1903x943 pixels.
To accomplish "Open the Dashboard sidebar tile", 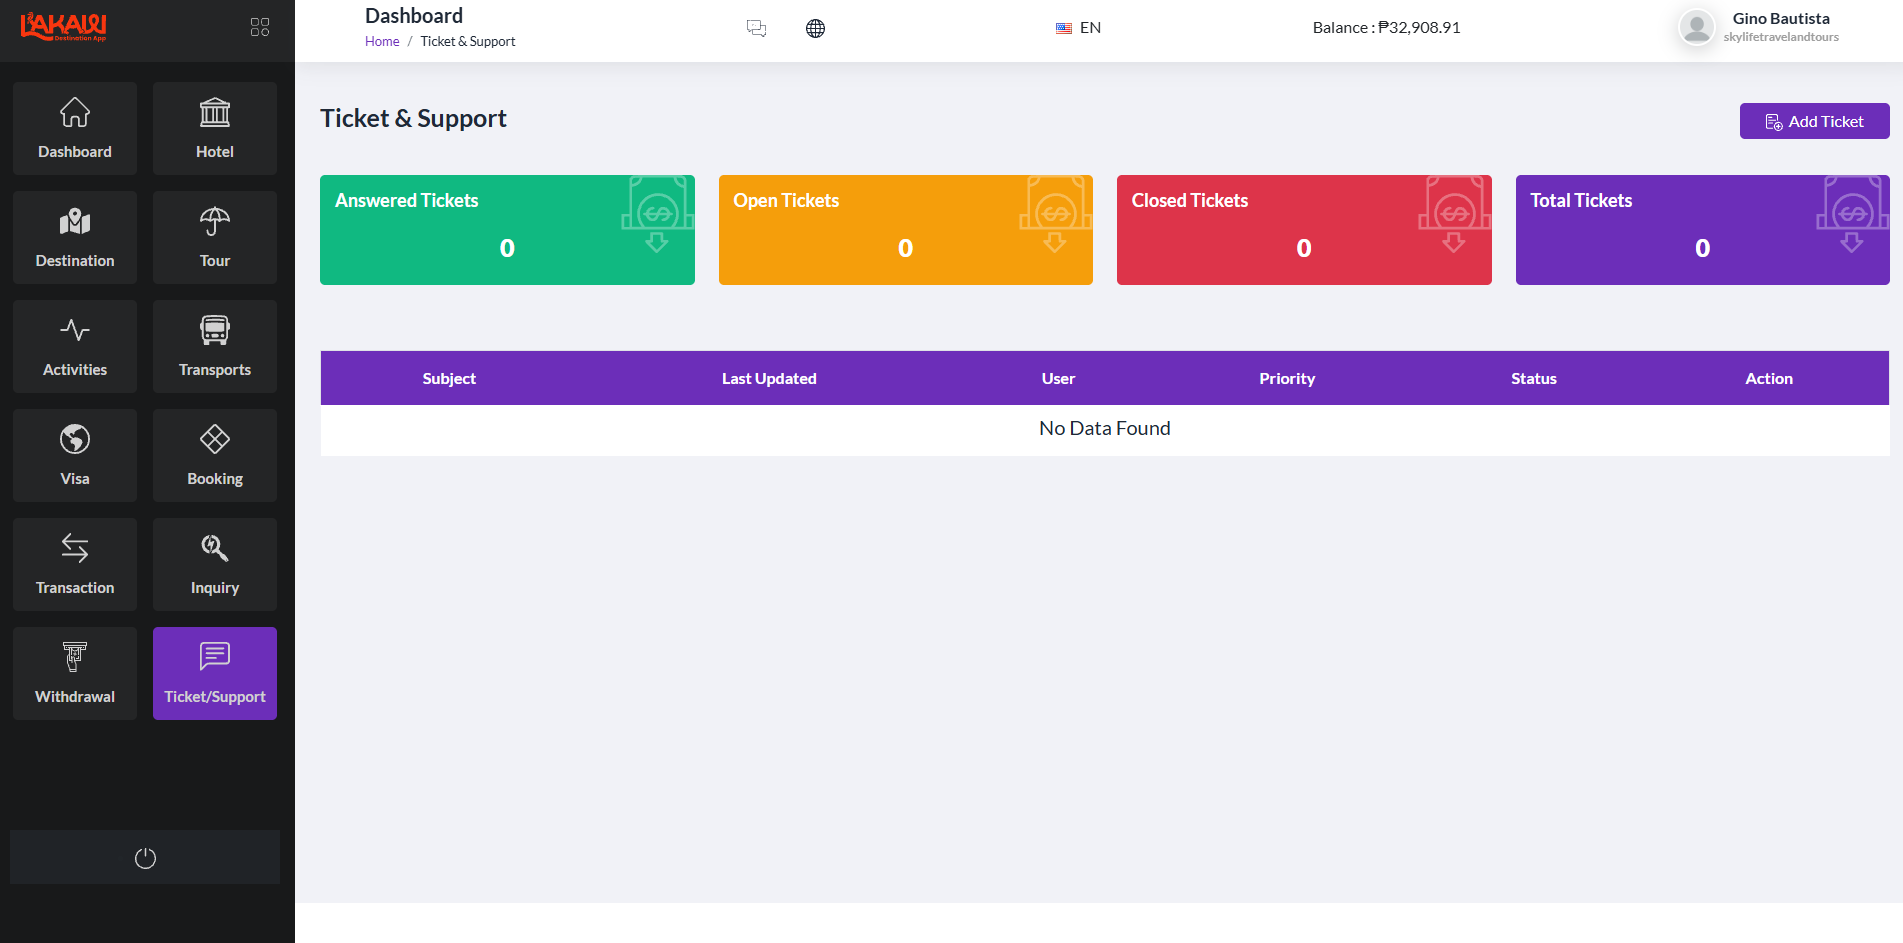I will click(x=75, y=129).
